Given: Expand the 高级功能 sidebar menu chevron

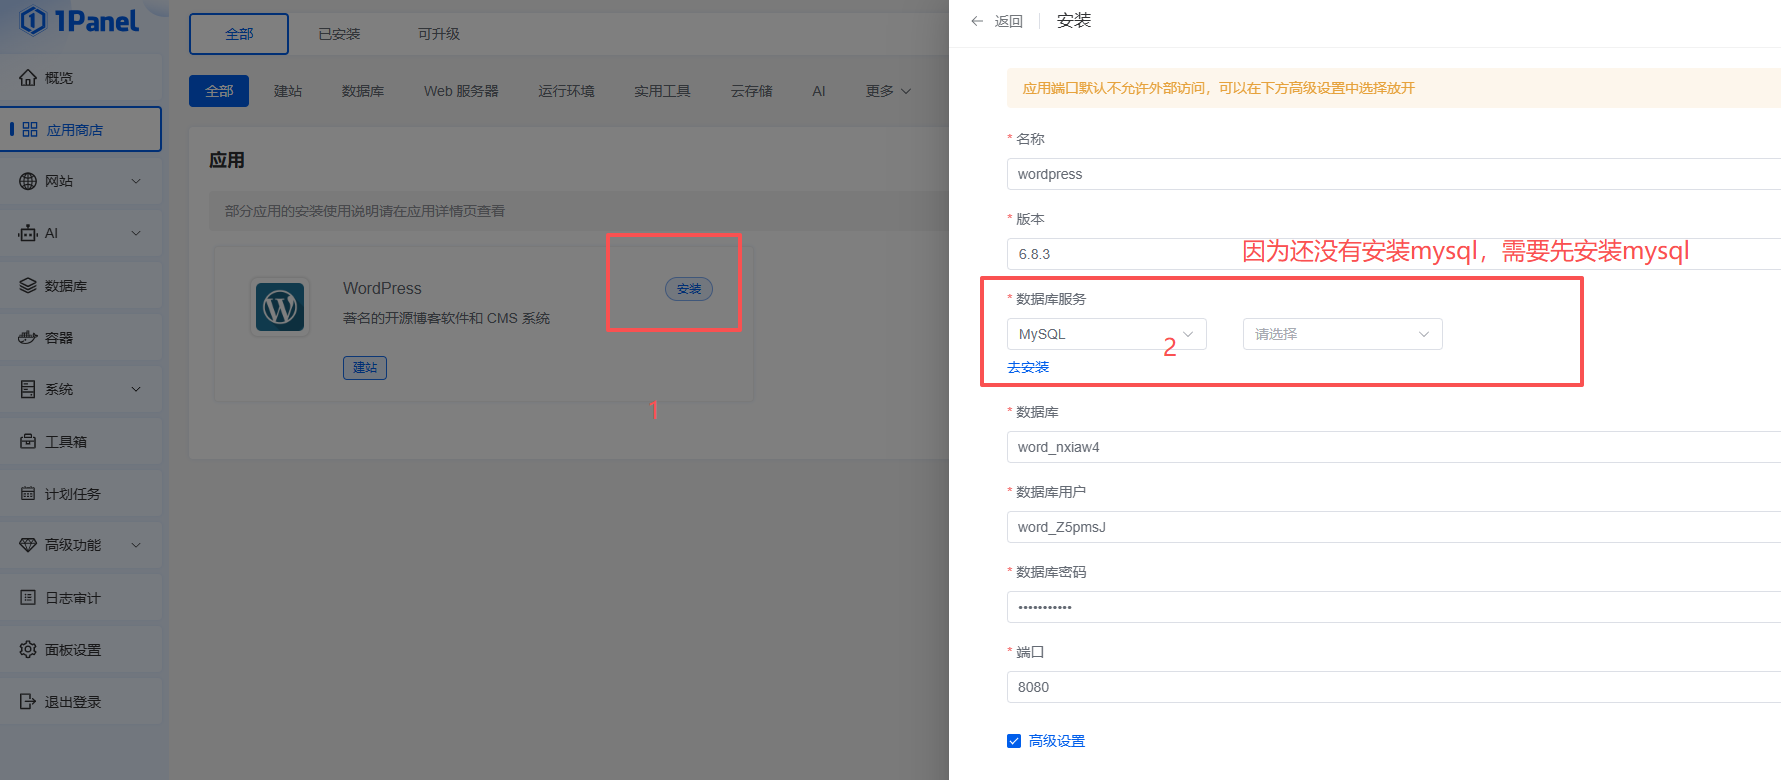Looking at the screenshot, I should pos(136,545).
